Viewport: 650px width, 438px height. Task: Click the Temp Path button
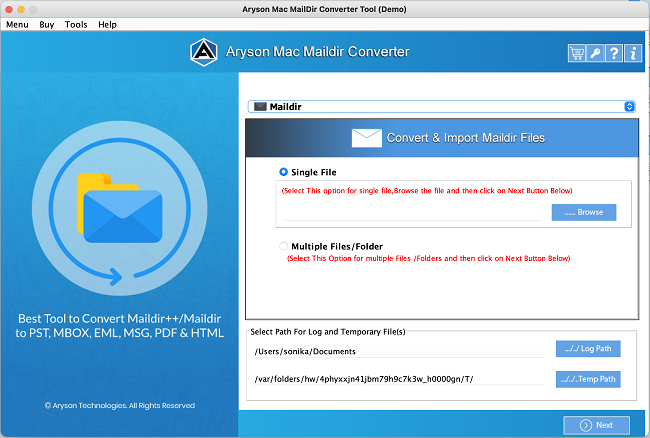pyautogui.click(x=588, y=379)
